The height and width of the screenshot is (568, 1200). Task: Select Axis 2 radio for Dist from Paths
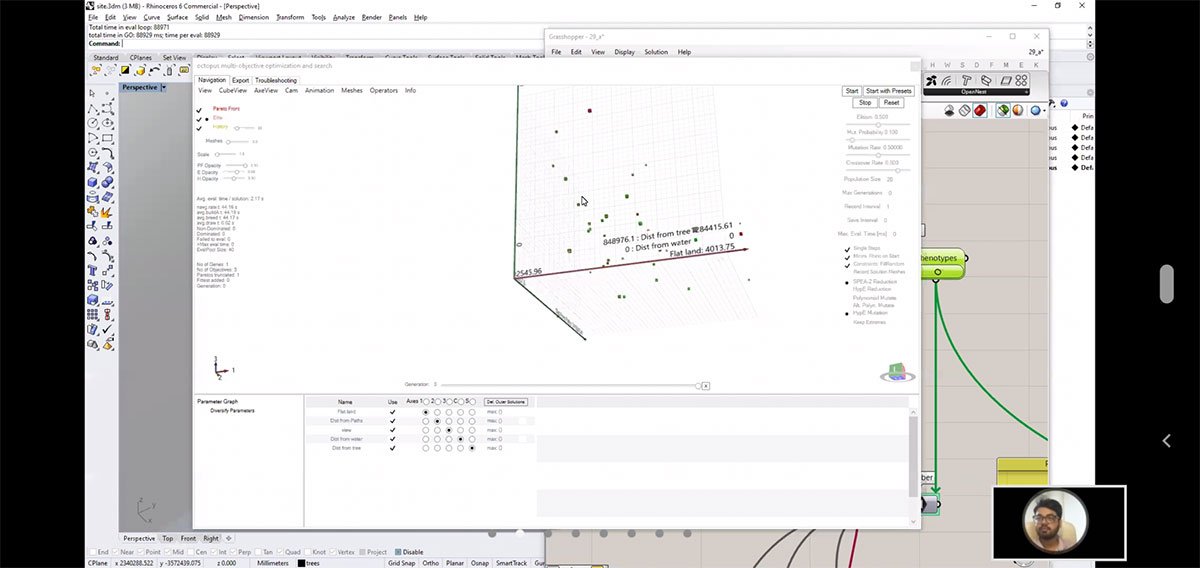pos(437,421)
